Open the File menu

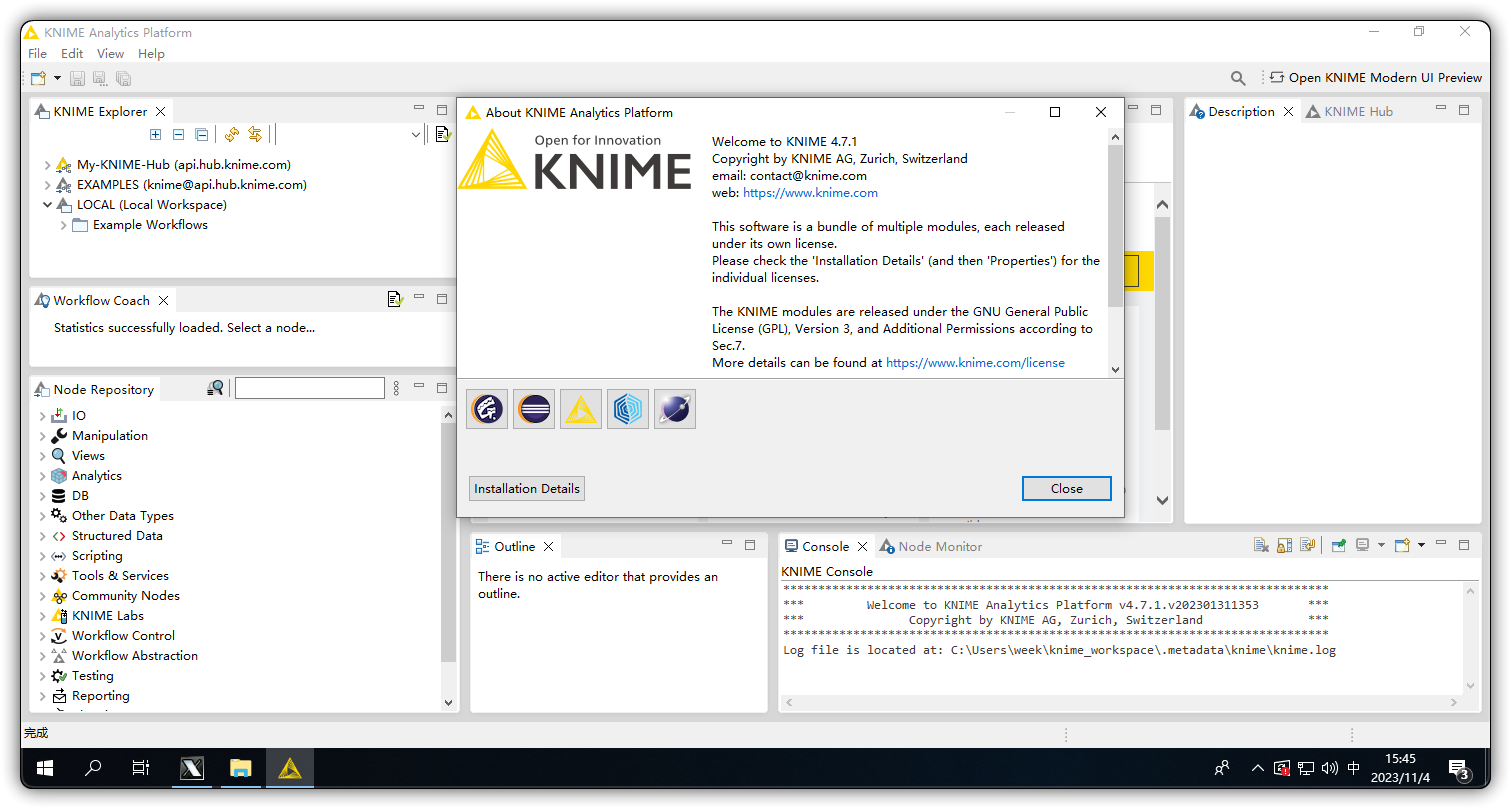[x=37, y=54]
